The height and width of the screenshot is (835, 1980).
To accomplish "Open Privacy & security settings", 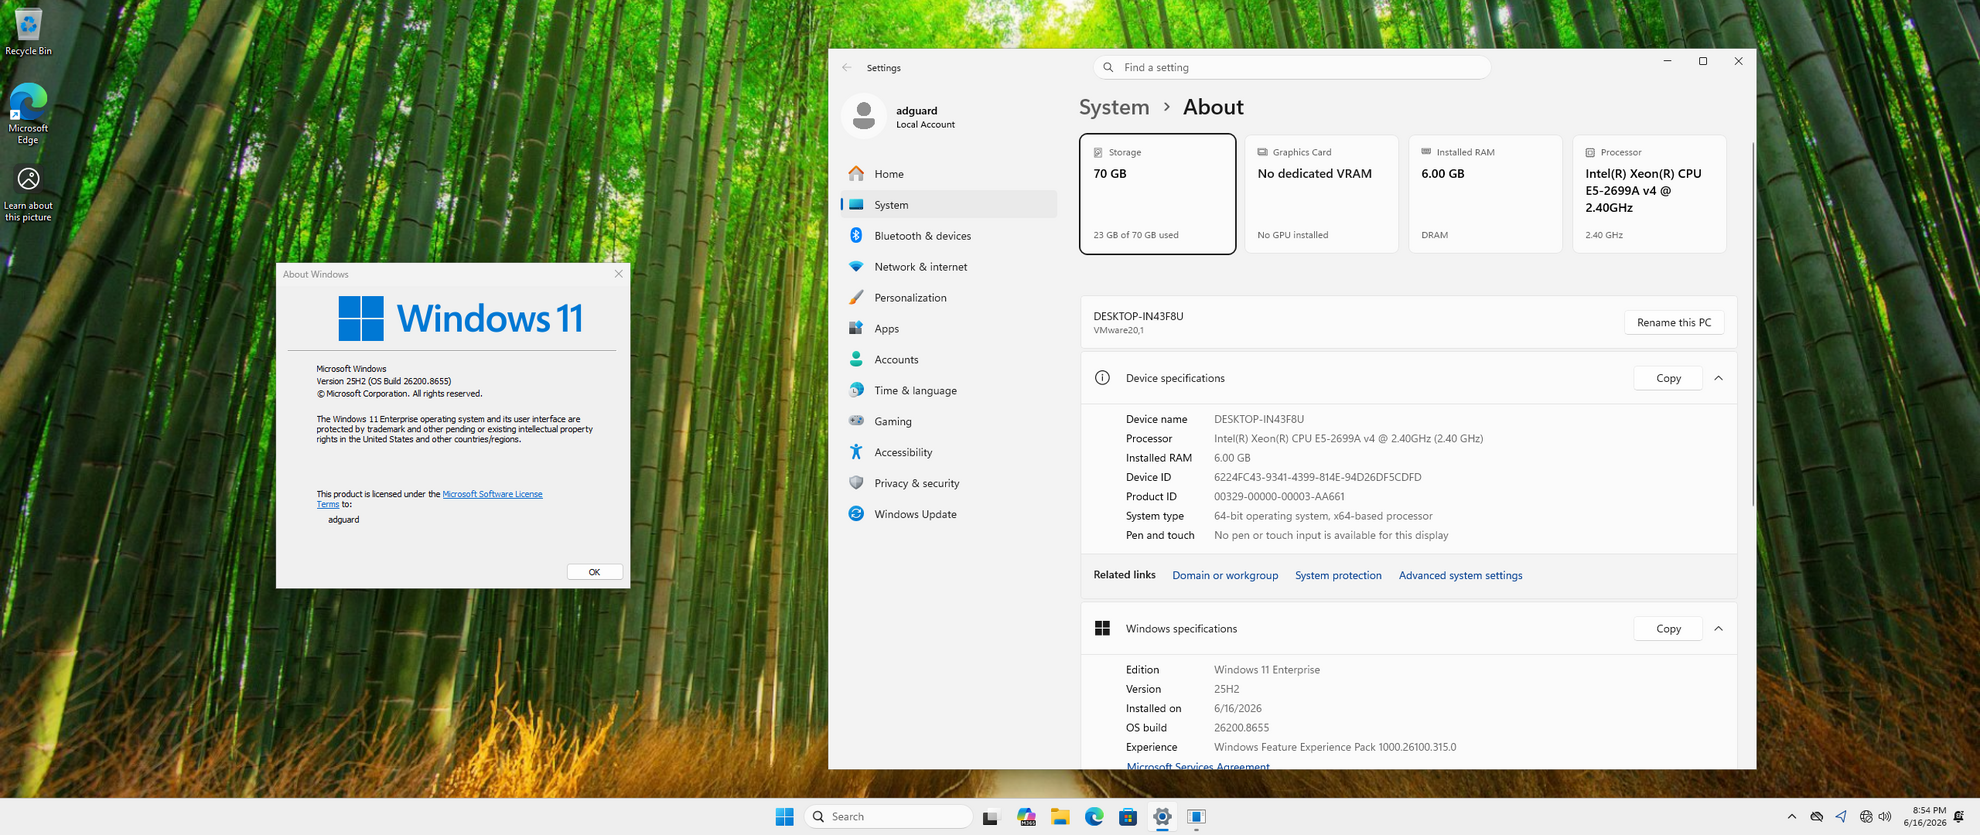I will 948,484.
